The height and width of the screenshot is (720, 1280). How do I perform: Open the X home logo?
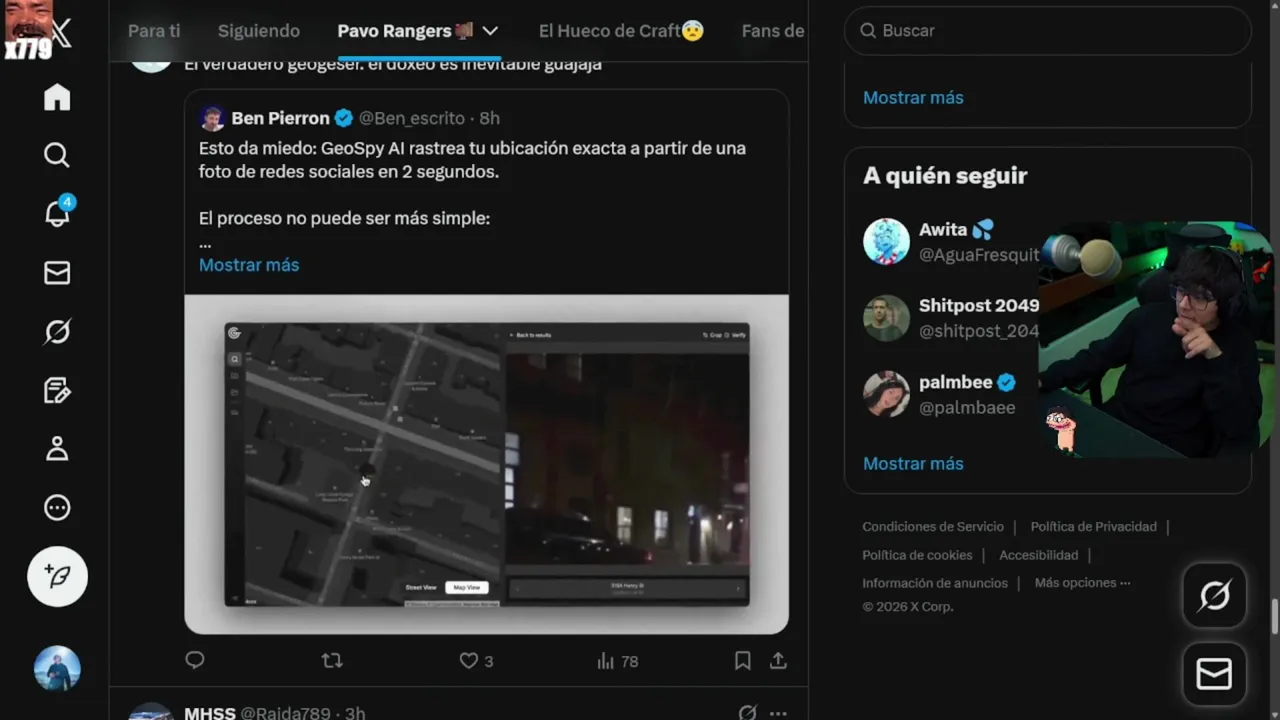pyautogui.click(x=61, y=33)
